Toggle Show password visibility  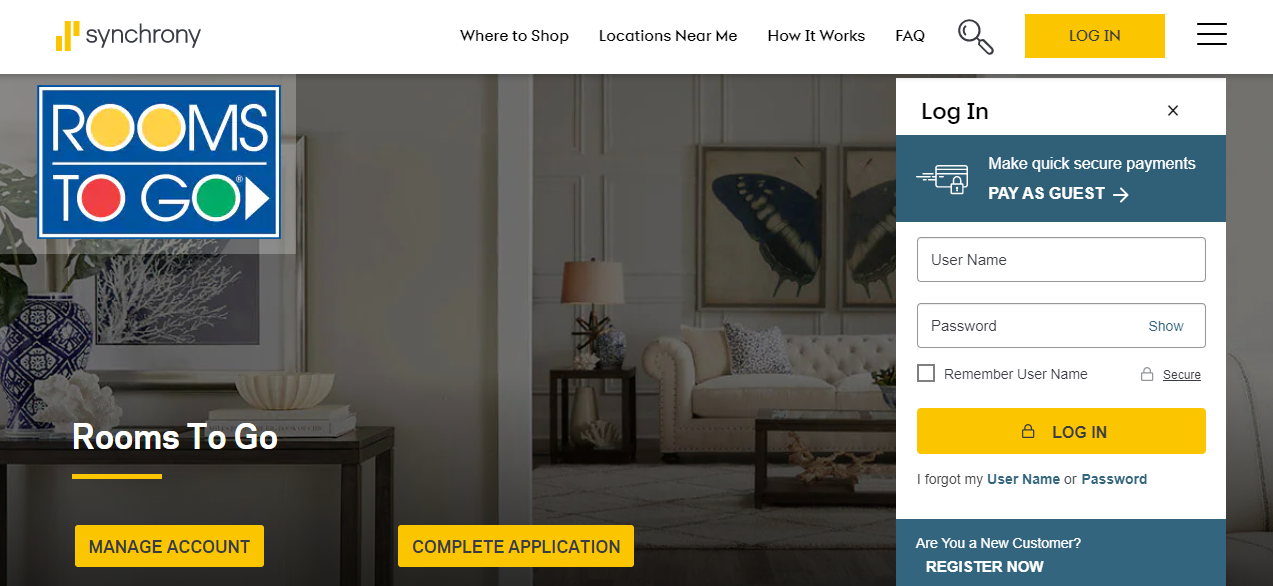tap(1165, 326)
